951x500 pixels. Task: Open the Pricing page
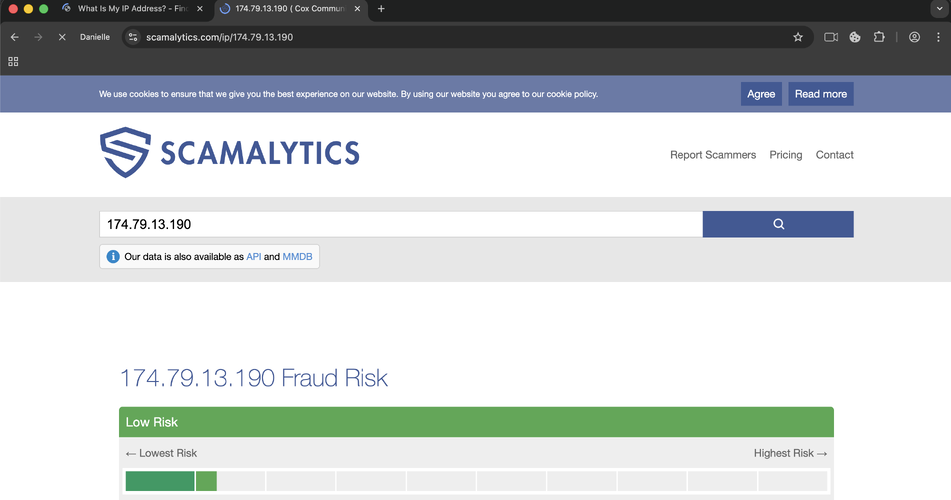(785, 155)
